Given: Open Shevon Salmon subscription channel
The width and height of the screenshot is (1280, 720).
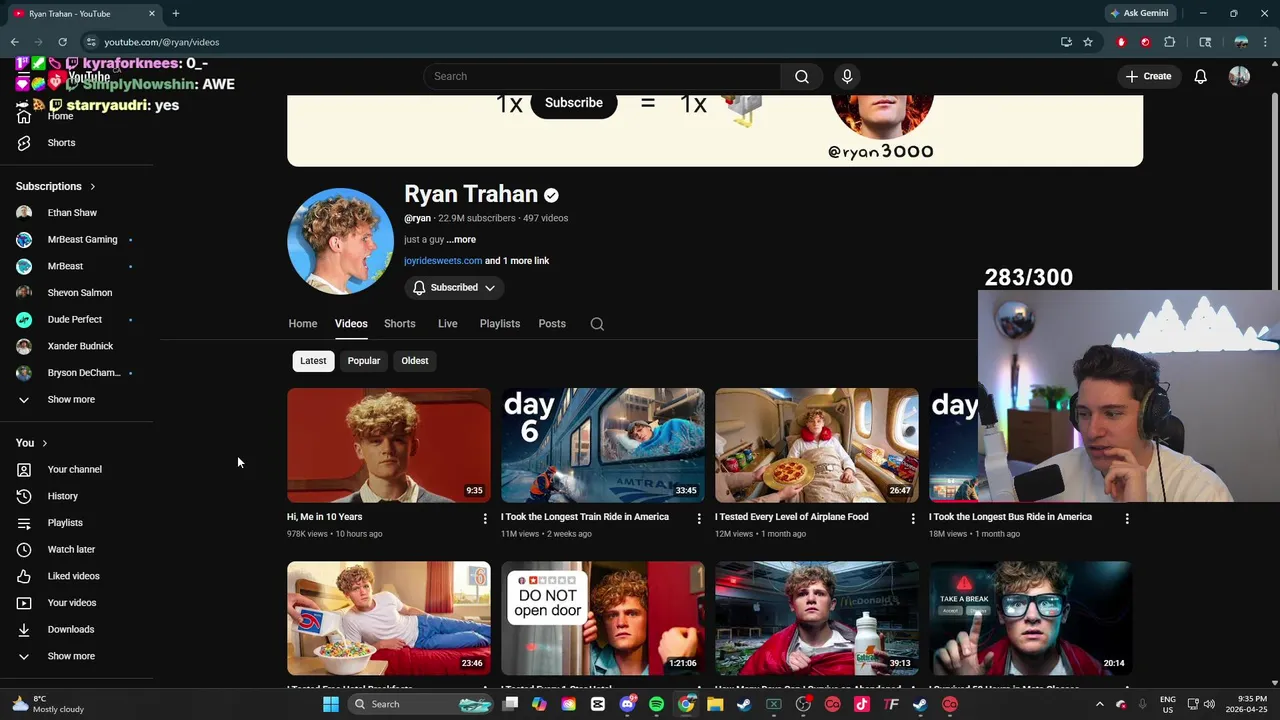Looking at the screenshot, I should coord(78,293).
